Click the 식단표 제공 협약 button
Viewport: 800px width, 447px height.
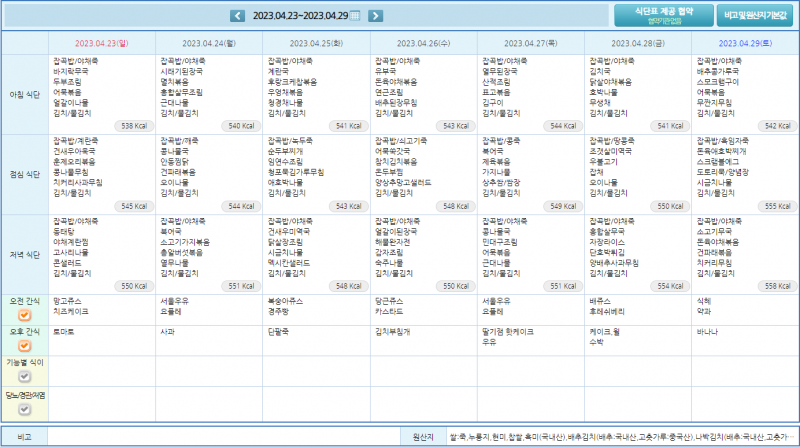671,14
